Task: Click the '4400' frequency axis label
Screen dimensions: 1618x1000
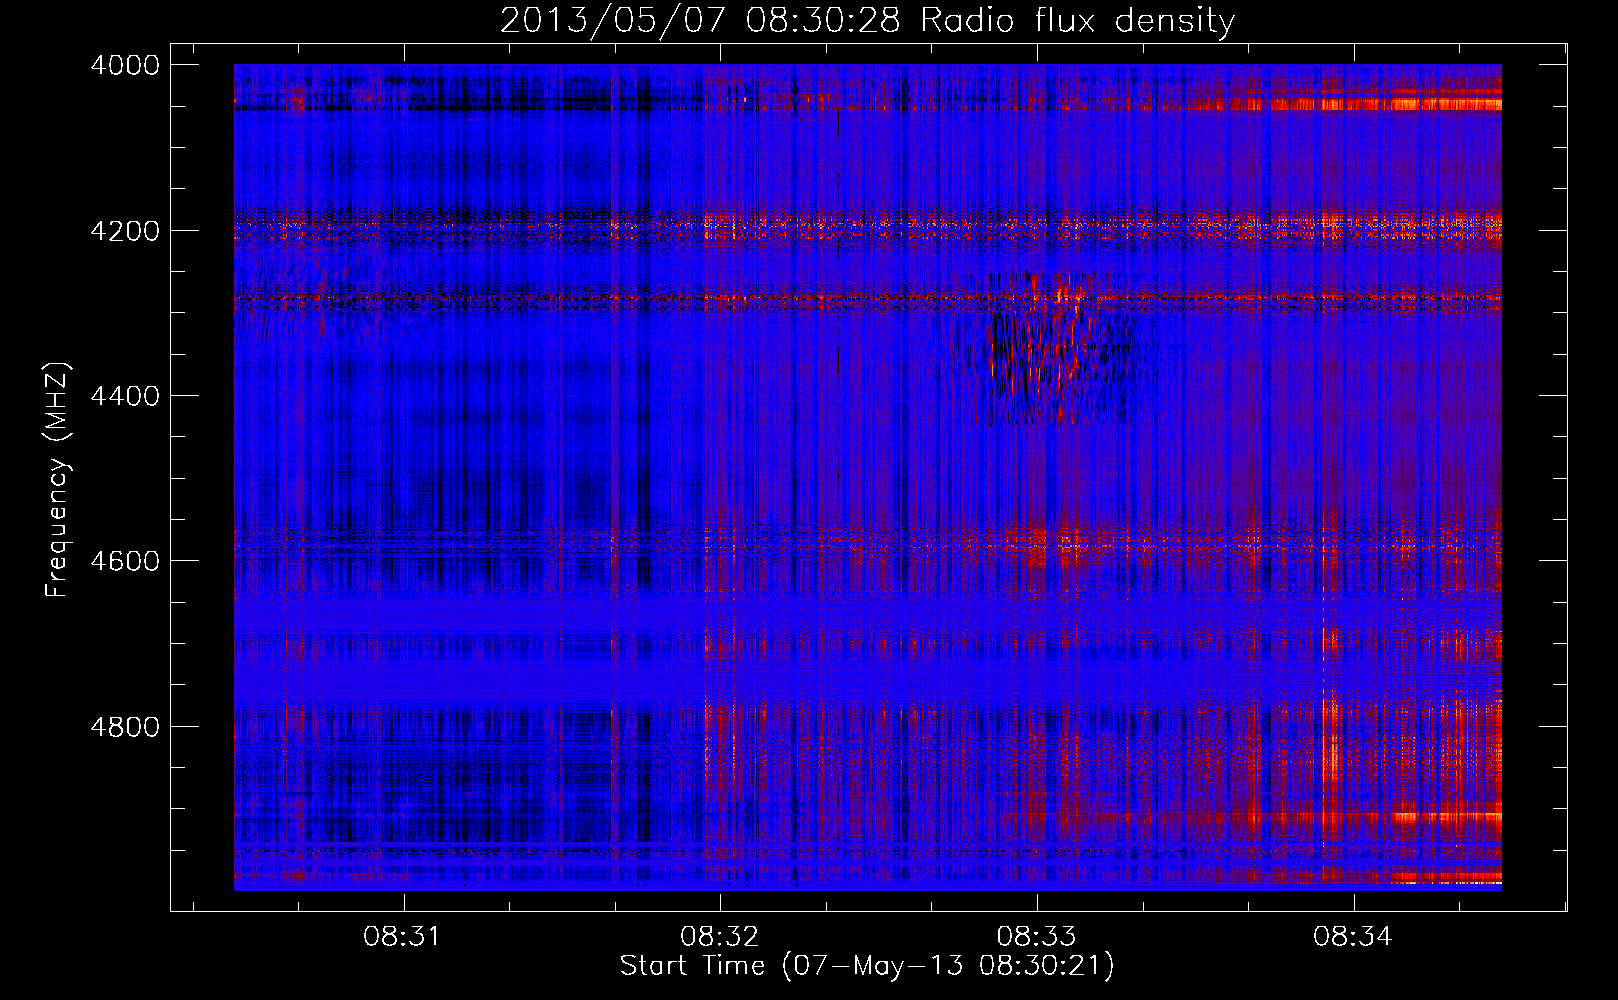Action: [124, 396]
